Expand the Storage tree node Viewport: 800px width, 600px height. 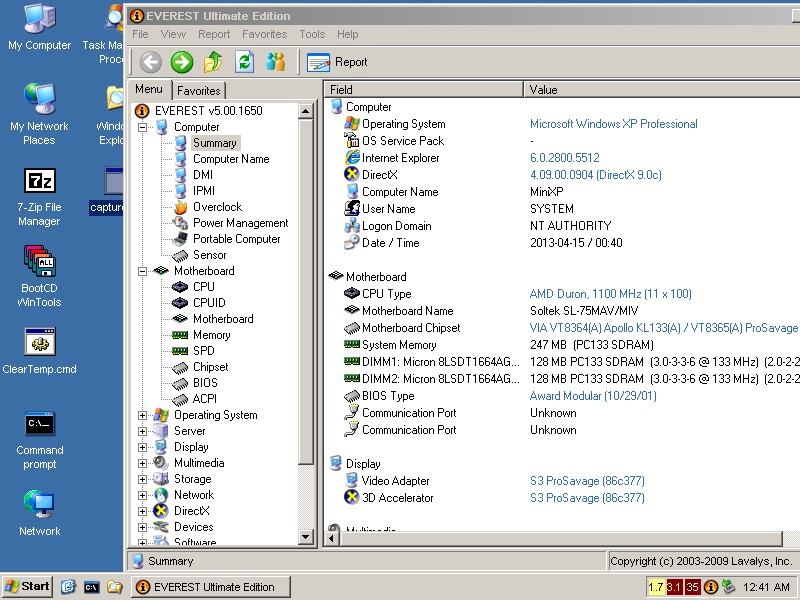(x=143, y=479)
